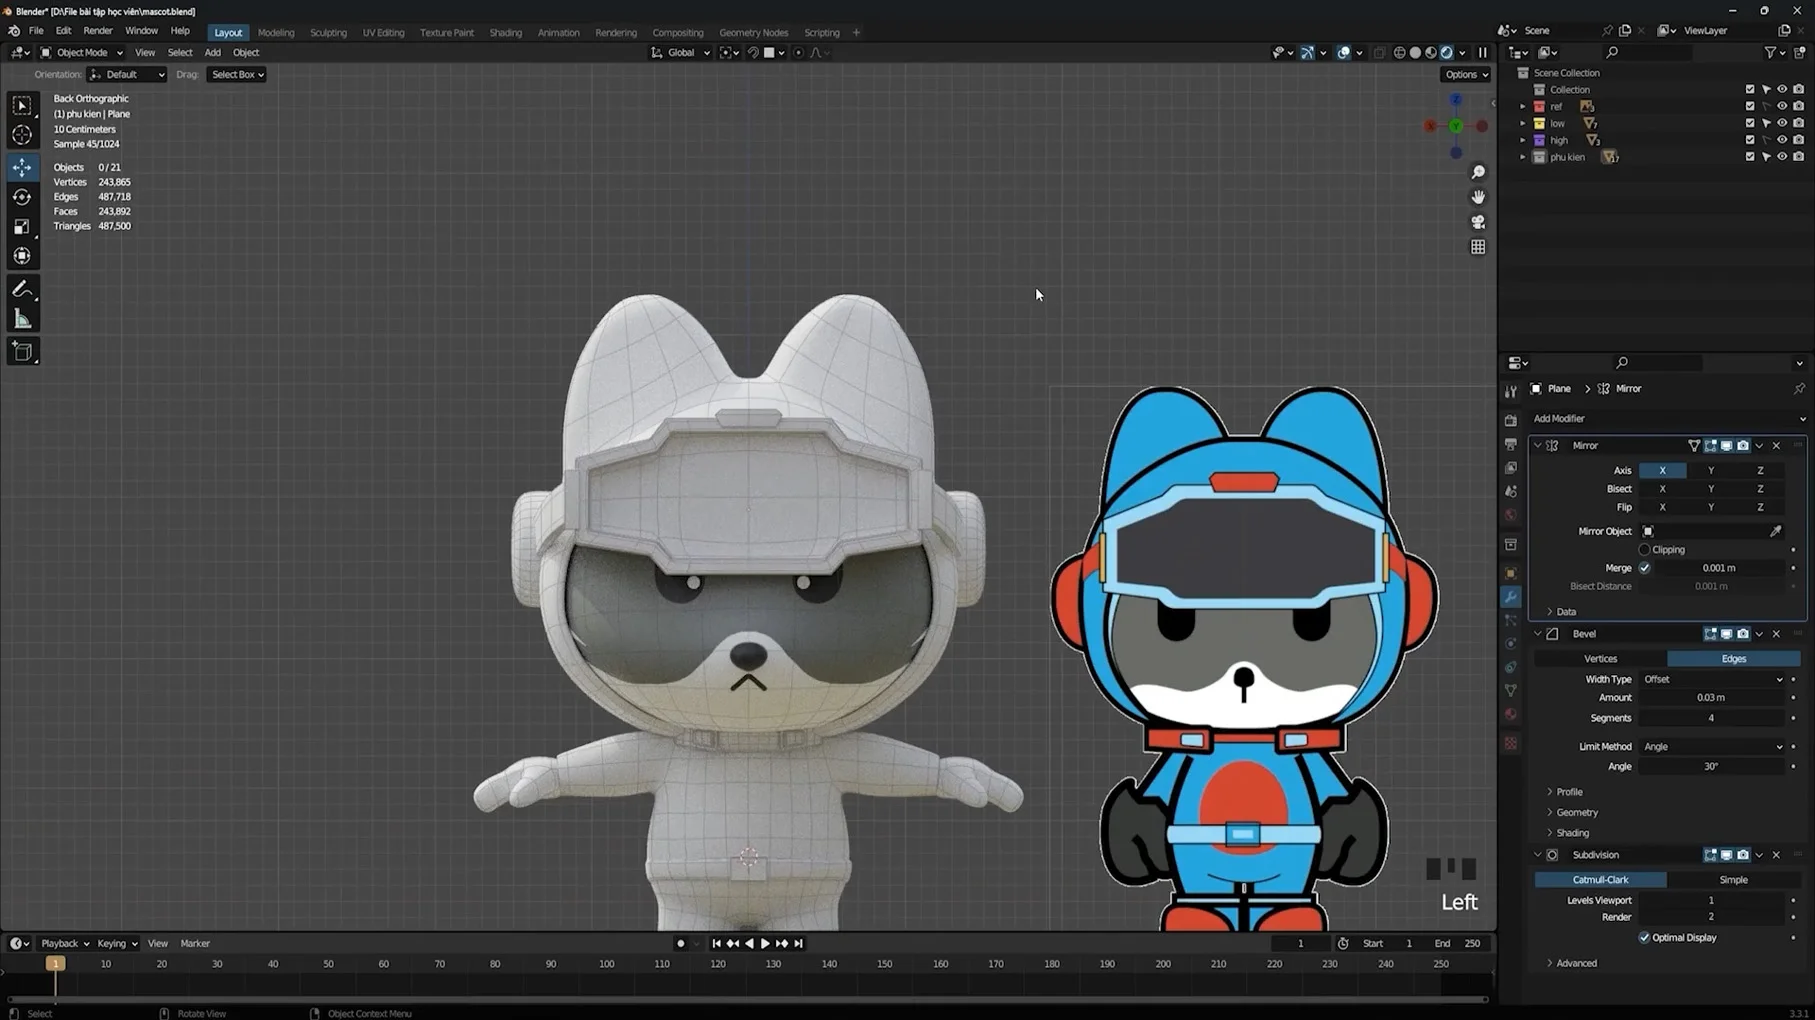This screenshot has height=1020, width=1815.
Task: Open the Object Mode dropdown
Action: tap(81, 52)
